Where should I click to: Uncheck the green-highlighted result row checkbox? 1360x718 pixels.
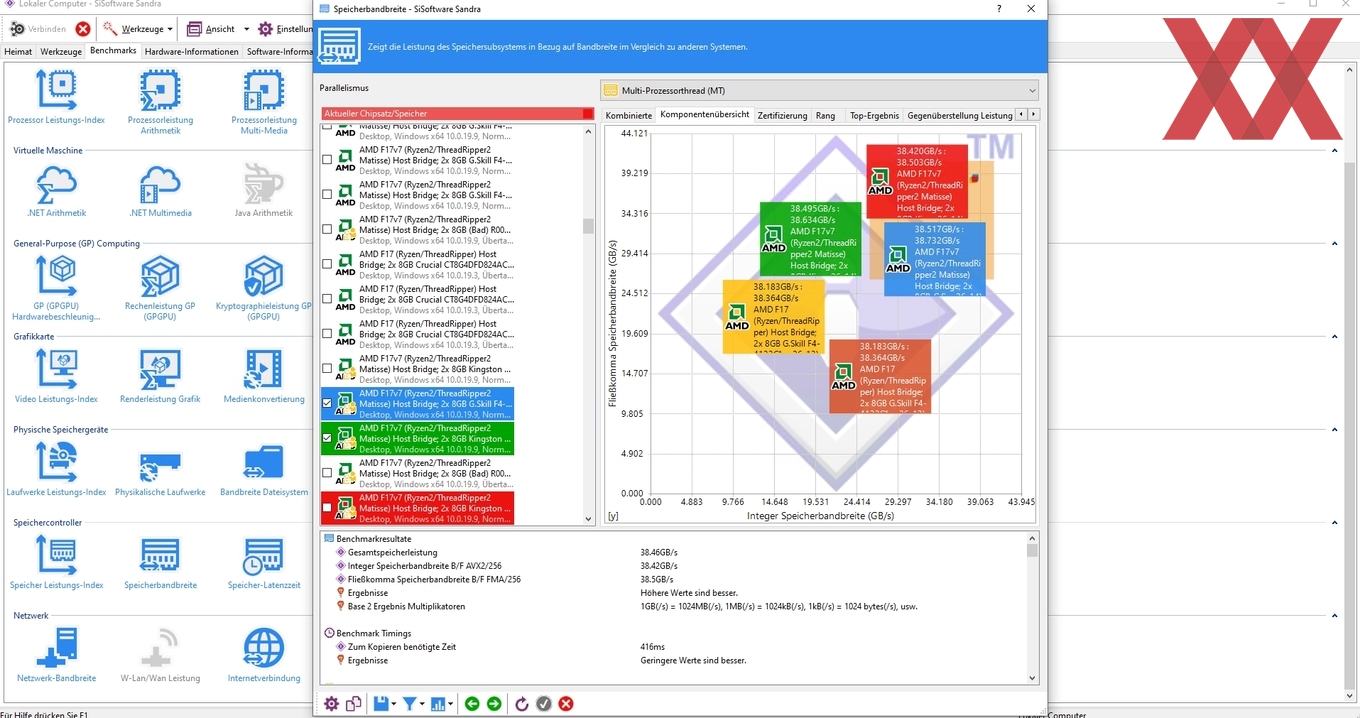[327, 438]
